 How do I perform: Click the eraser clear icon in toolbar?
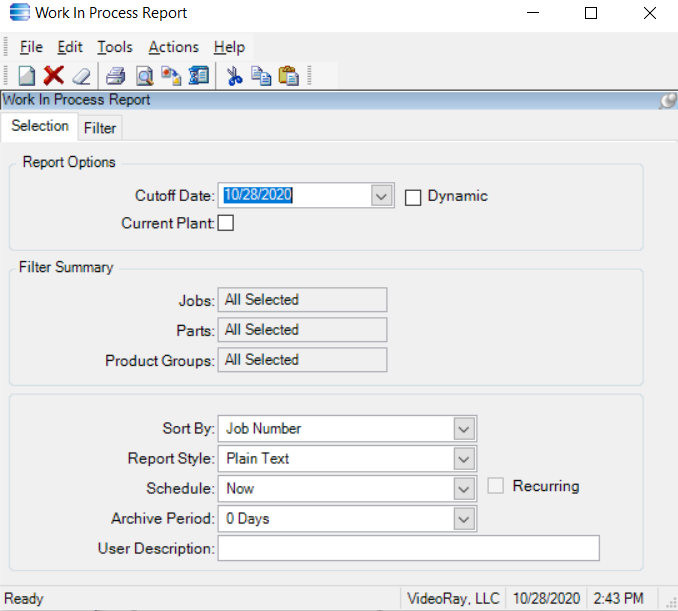click(x=81, y=76)
